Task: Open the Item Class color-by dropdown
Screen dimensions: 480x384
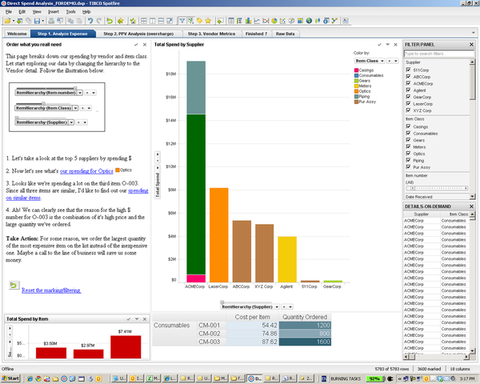Action: click(x=382, y=61)
